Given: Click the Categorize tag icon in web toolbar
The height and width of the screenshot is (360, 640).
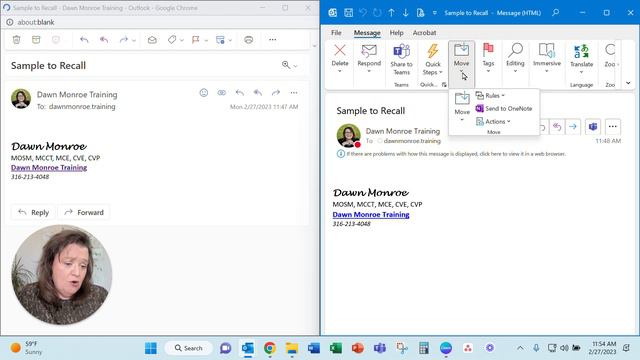Looking at the screenshot, I should click(172, 40).
